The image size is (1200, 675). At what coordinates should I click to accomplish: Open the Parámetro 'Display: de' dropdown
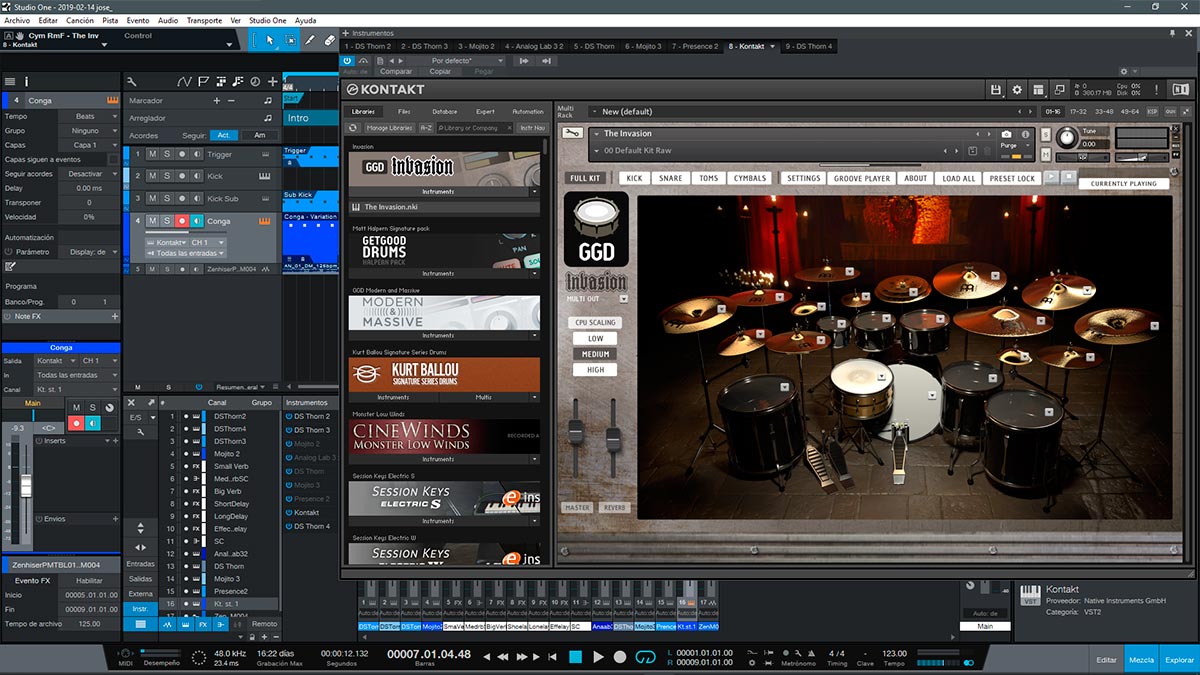click(x=88, y=252)
